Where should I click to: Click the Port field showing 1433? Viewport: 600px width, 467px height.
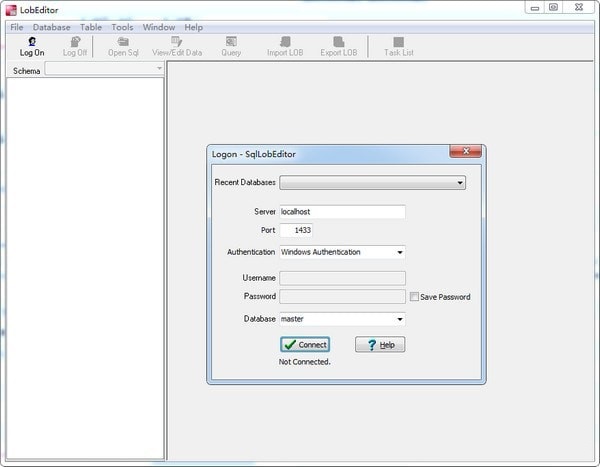pyautogui.click(x=296, y=230)
